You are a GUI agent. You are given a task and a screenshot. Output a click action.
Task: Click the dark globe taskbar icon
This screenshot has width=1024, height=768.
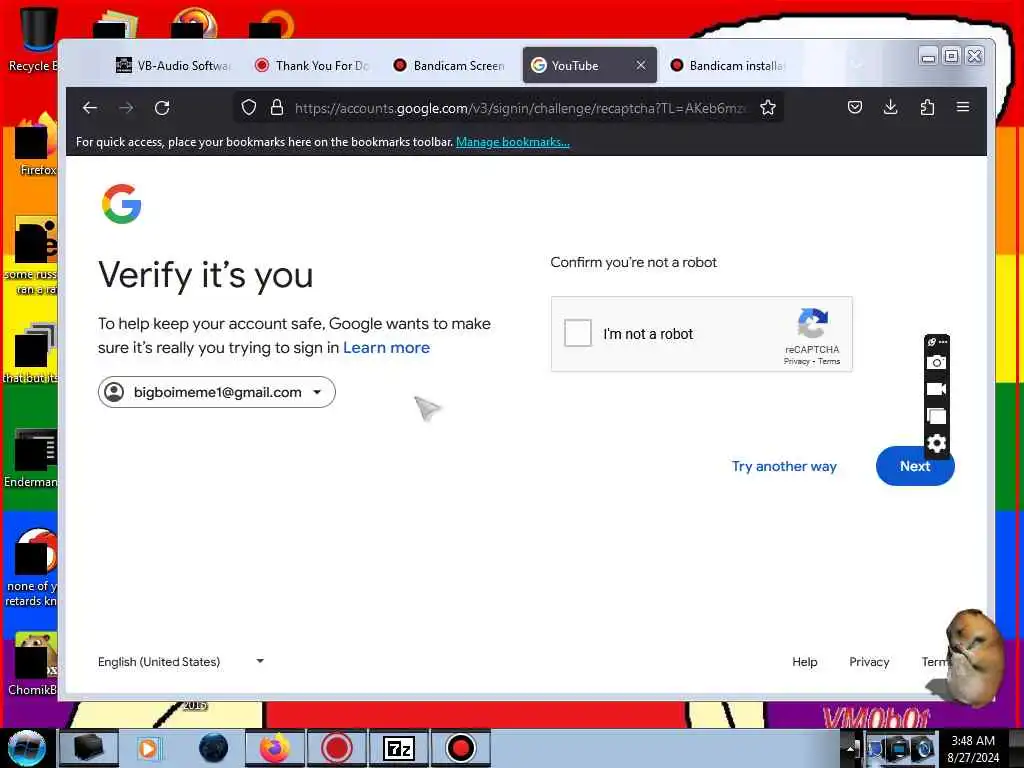[214, 748]
